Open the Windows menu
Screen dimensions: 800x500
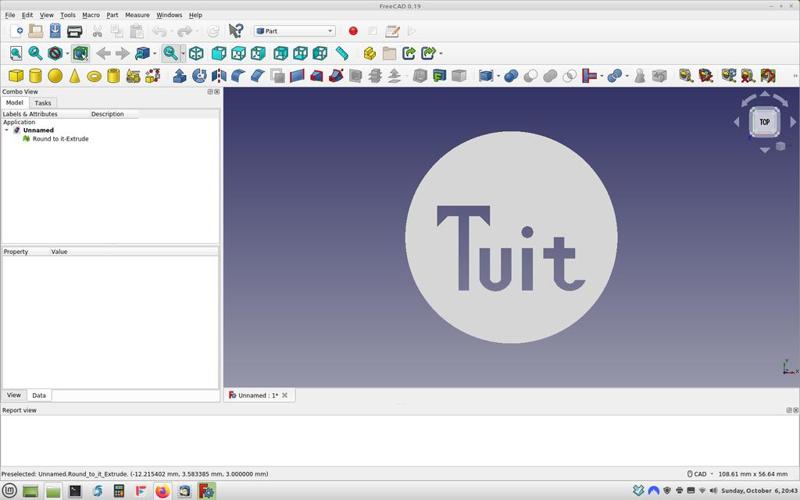[x=169, y=15]
